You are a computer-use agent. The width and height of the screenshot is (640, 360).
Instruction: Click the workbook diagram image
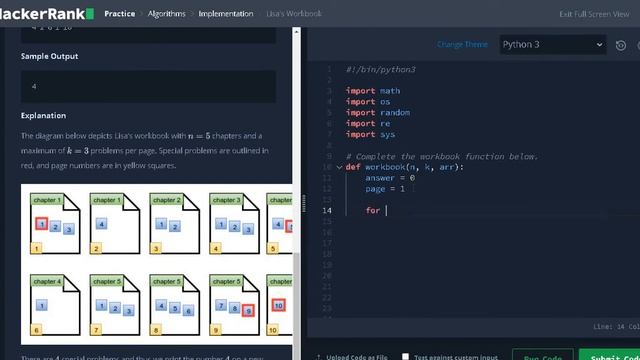(x=157, y=264)
